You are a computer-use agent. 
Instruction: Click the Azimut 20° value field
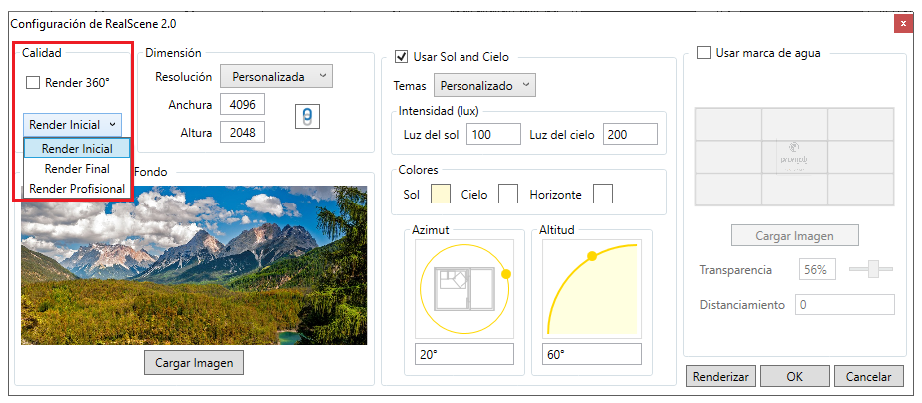464,354
